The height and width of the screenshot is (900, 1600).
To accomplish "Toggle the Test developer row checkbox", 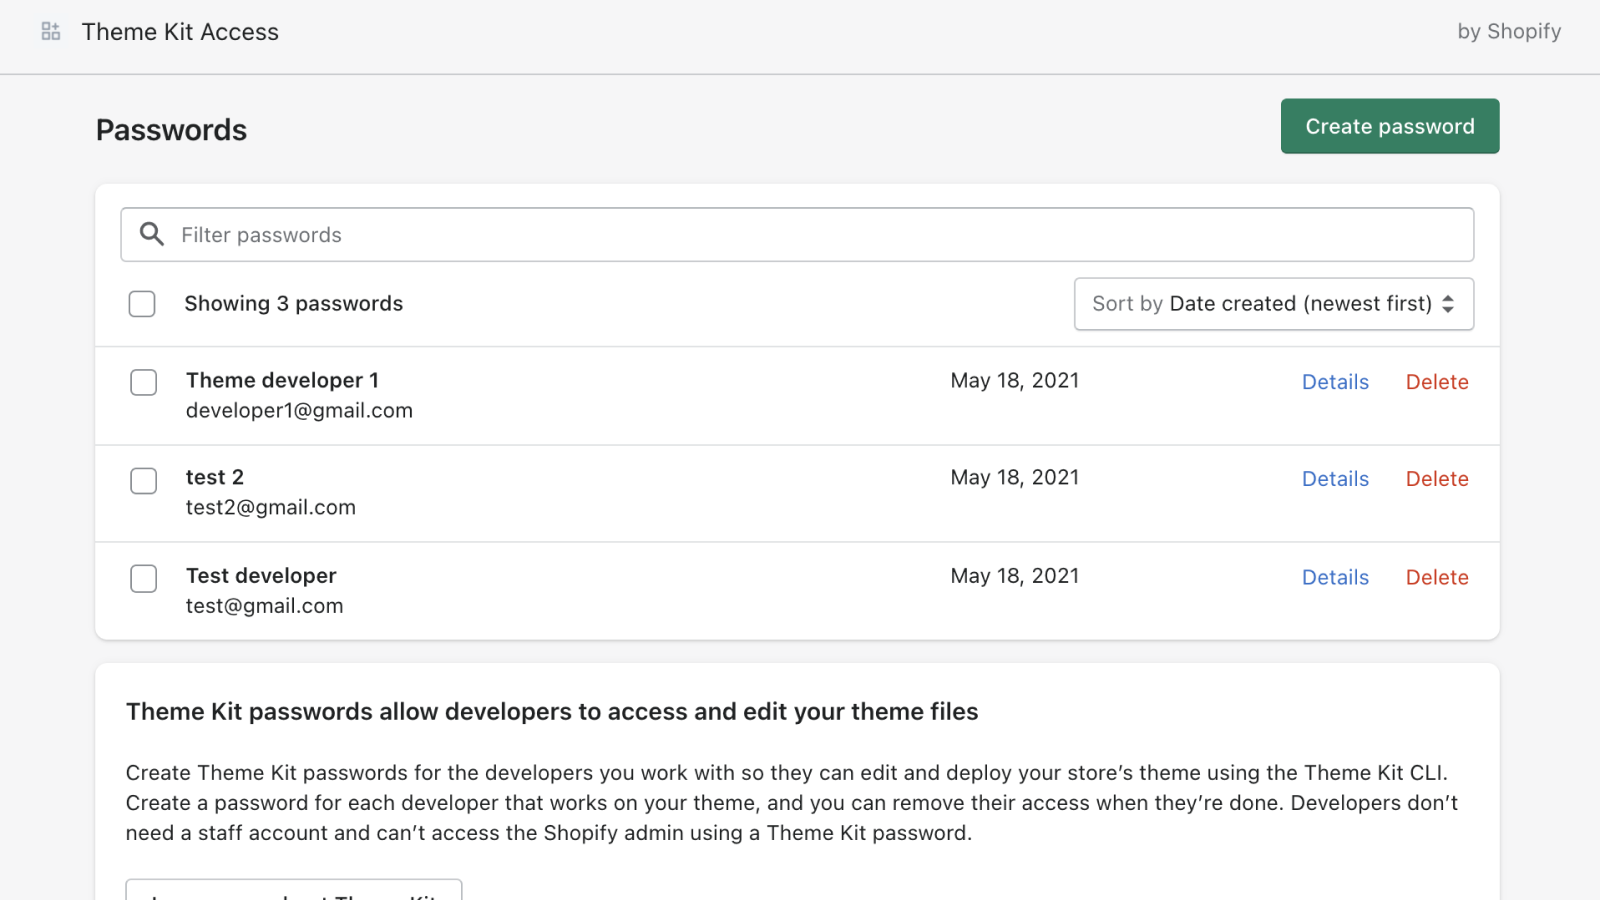I will click(144, 579).
